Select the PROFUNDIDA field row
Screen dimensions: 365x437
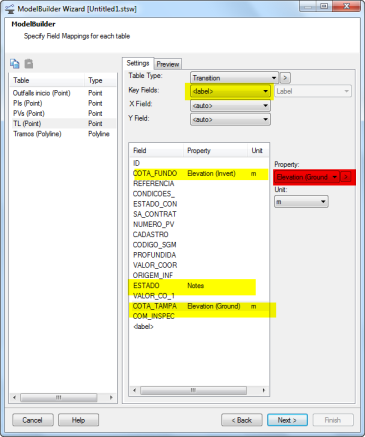coord(199,255)
